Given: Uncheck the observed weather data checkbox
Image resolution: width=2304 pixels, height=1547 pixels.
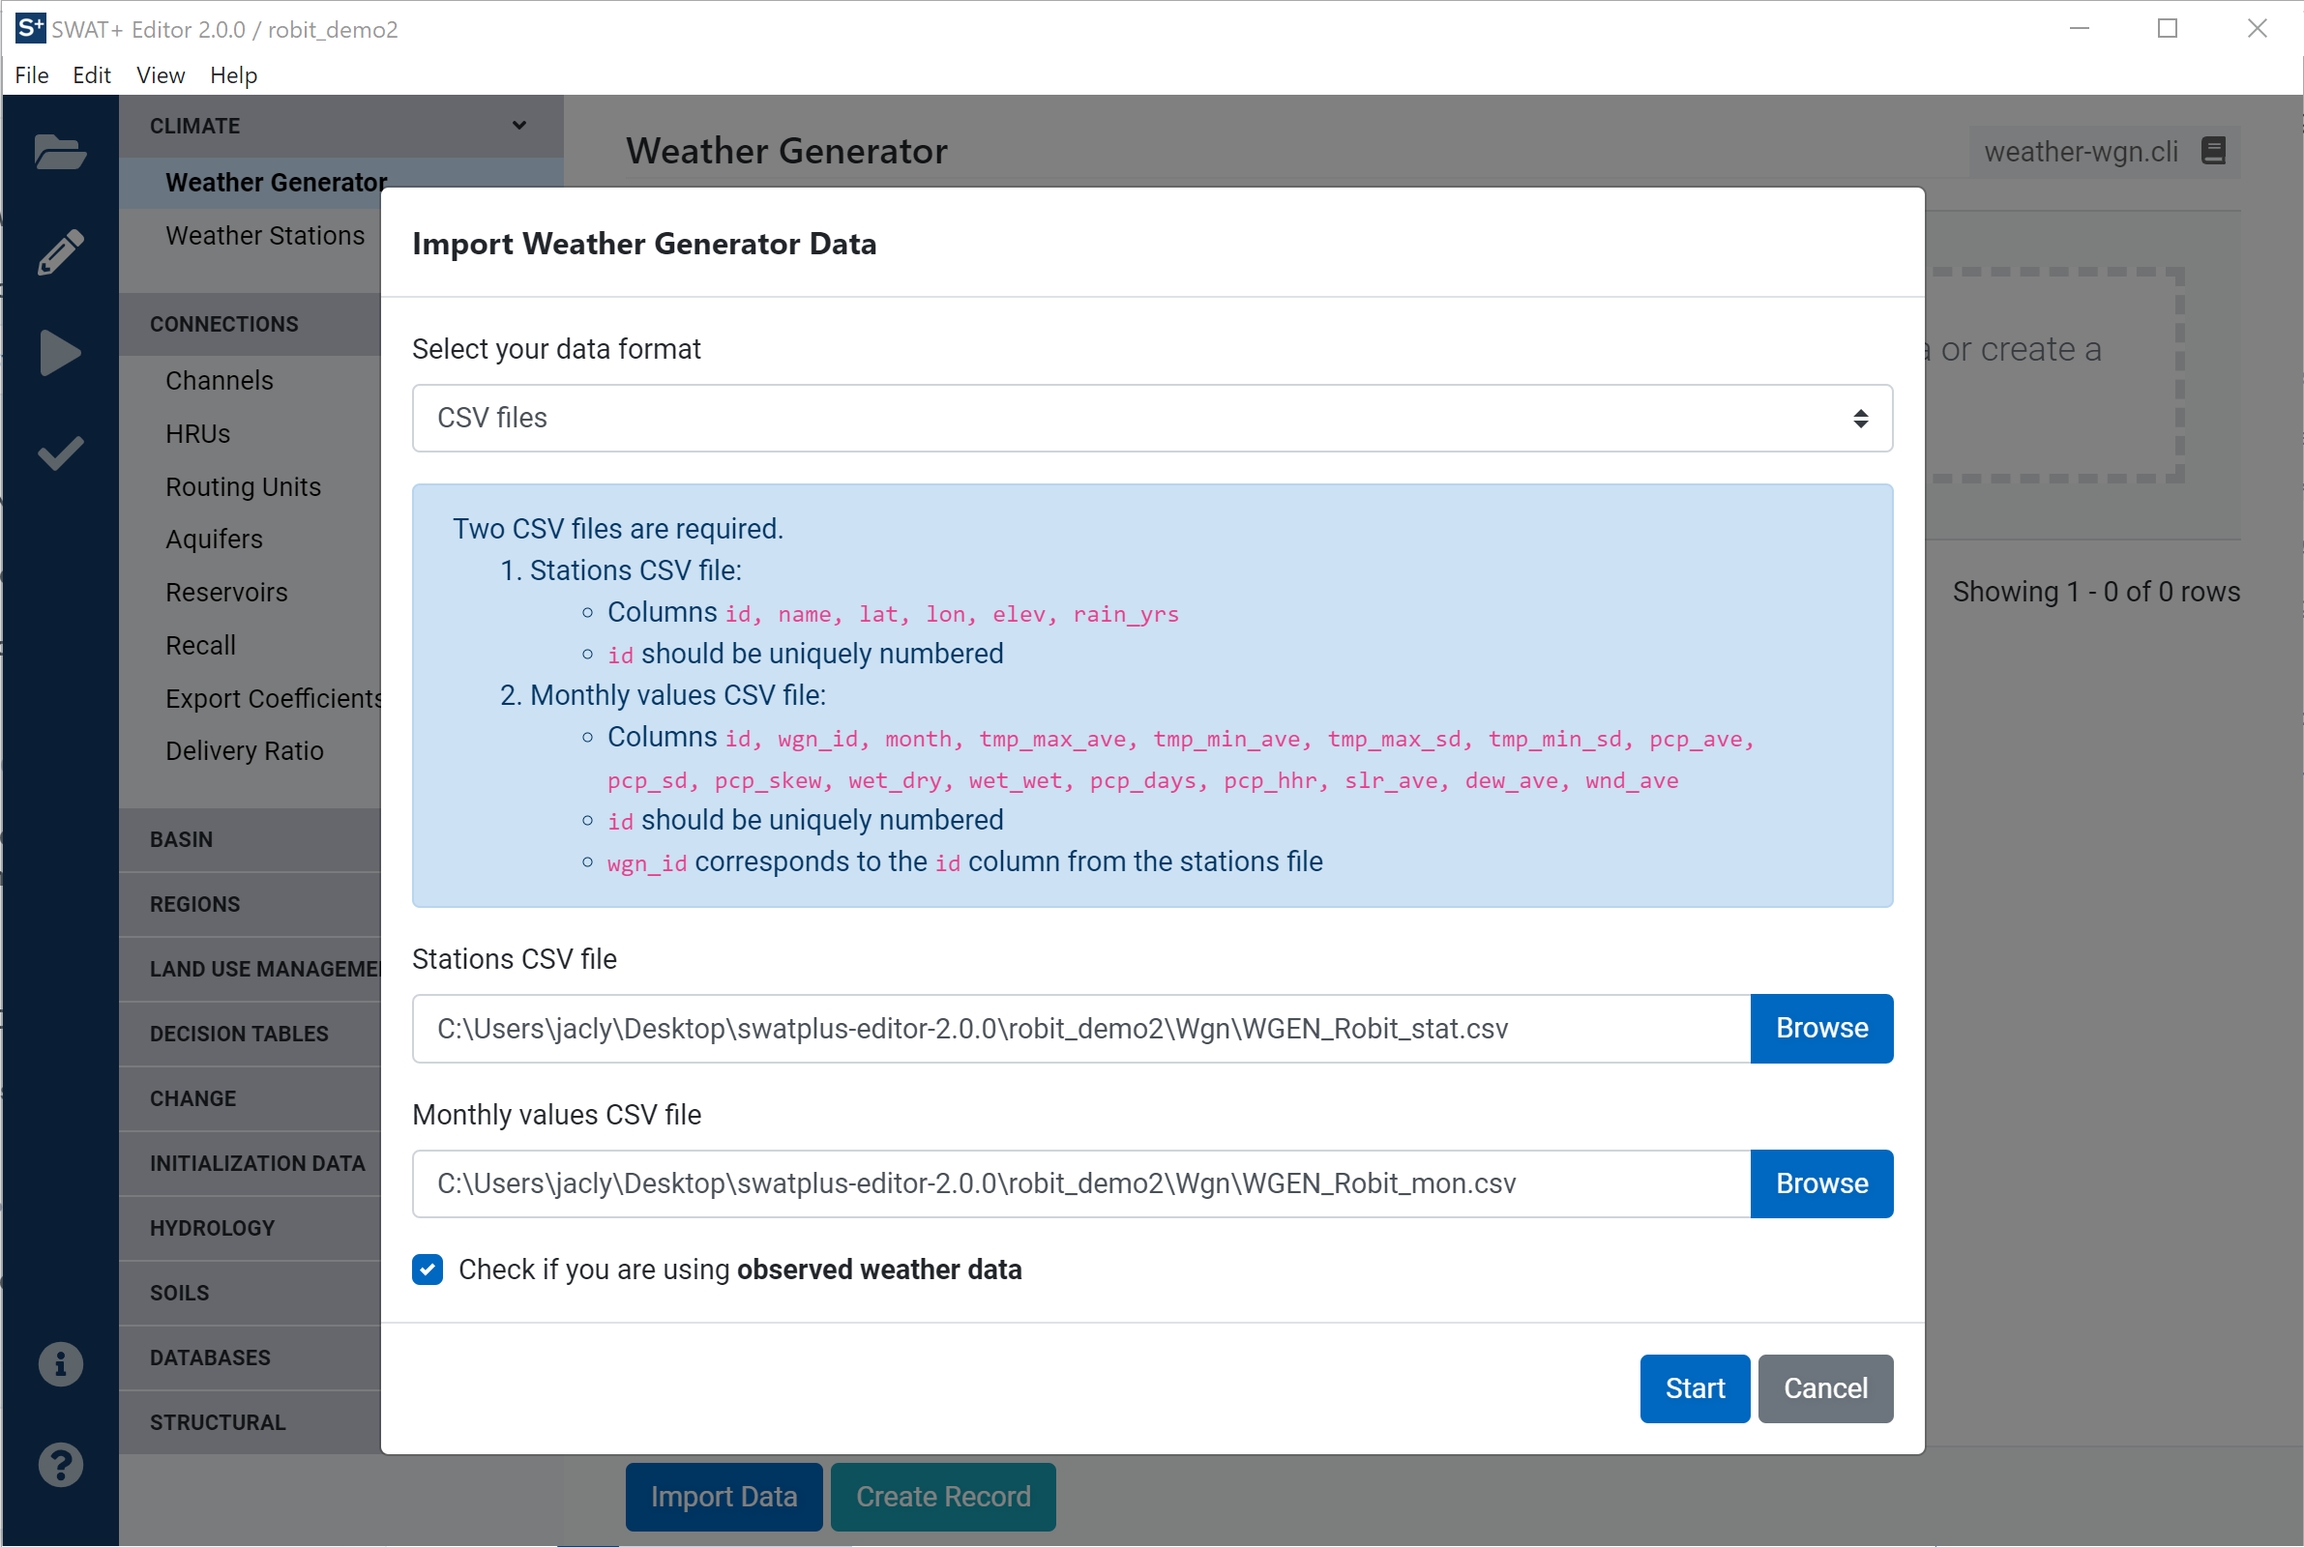Looking at the screenshot, I should click(x=428, y=1269).
